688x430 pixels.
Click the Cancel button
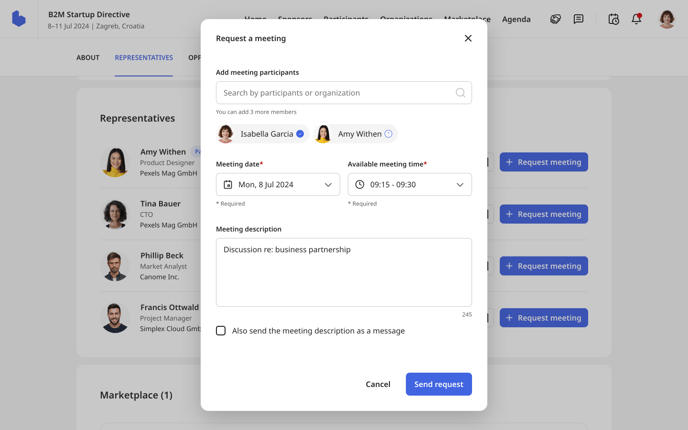[378, 384]
